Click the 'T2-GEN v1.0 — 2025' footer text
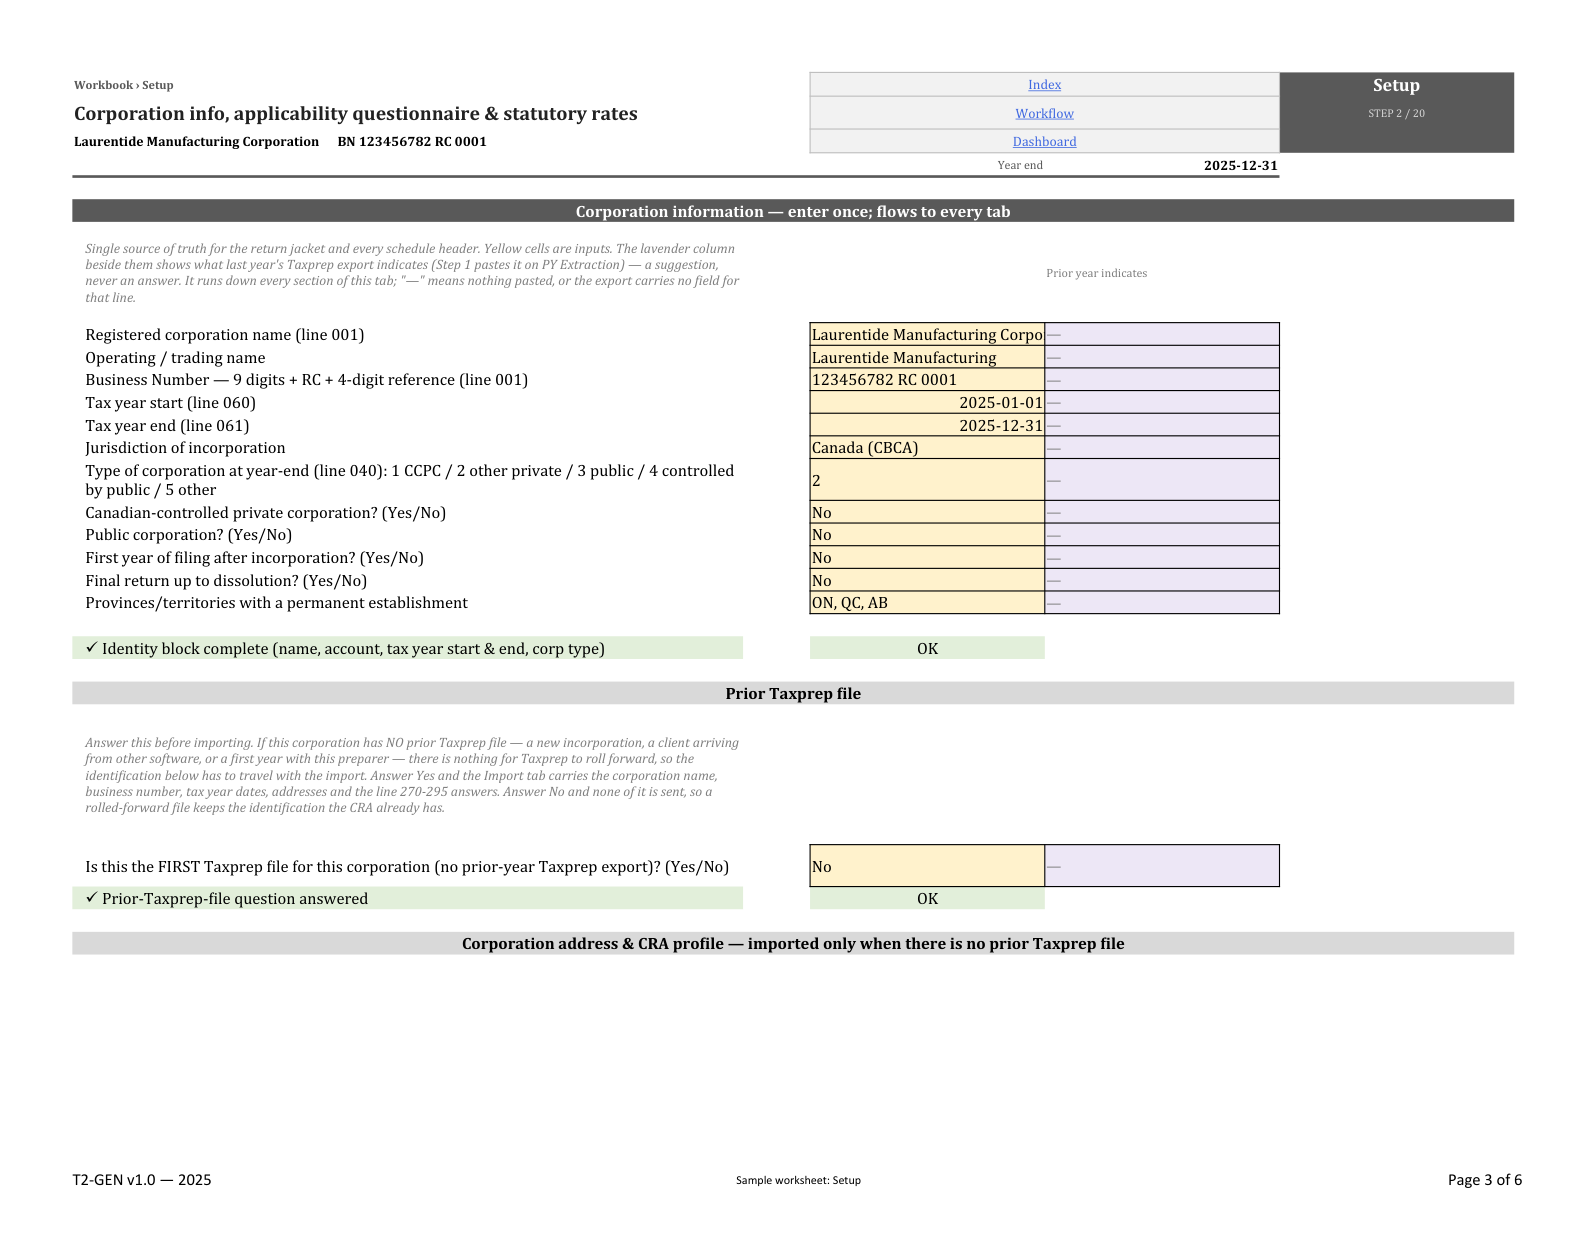 142,1180
